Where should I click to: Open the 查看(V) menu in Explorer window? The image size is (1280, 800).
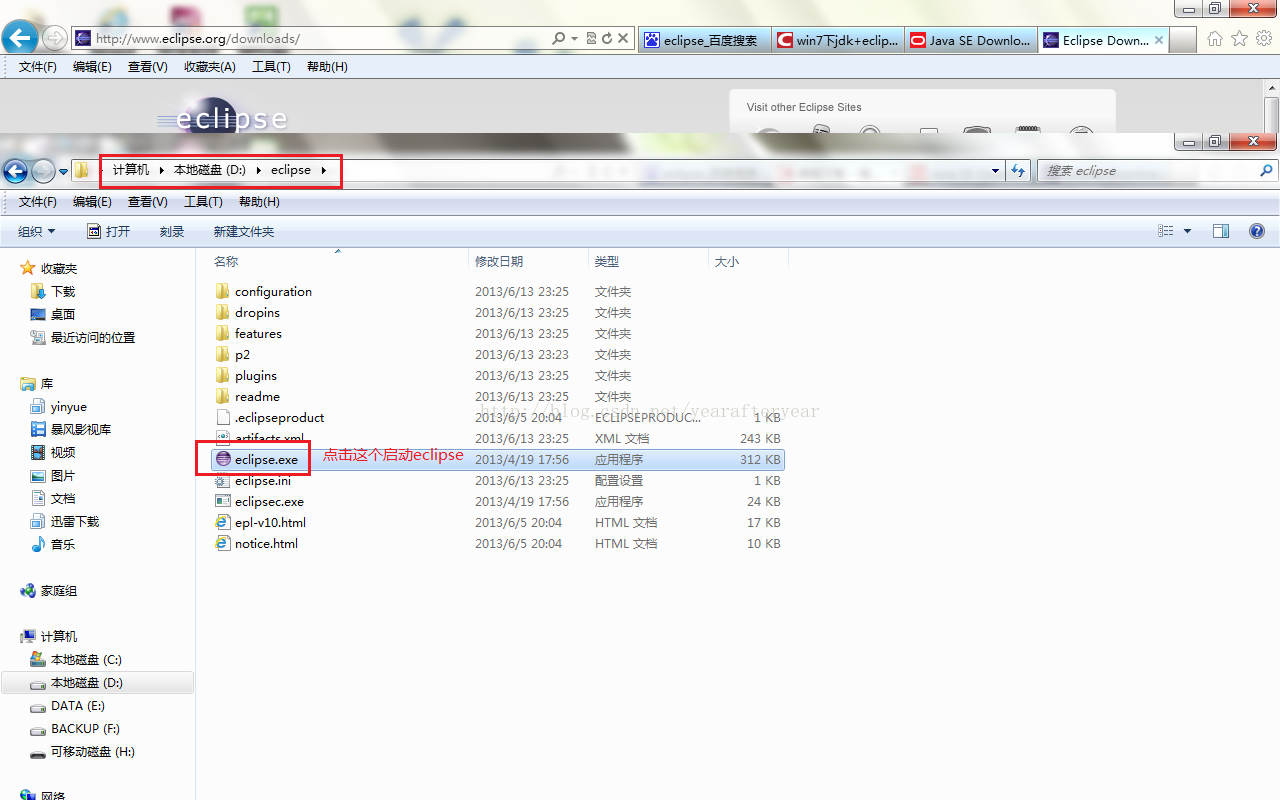pyautogui.click(x=147, y=202)
